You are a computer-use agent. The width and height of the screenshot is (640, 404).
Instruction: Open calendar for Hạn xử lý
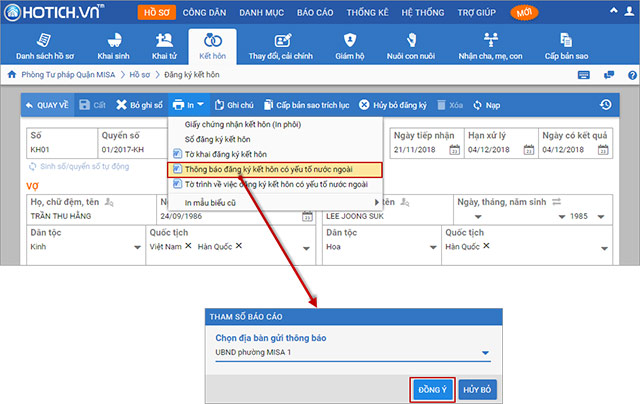(529, 150)
